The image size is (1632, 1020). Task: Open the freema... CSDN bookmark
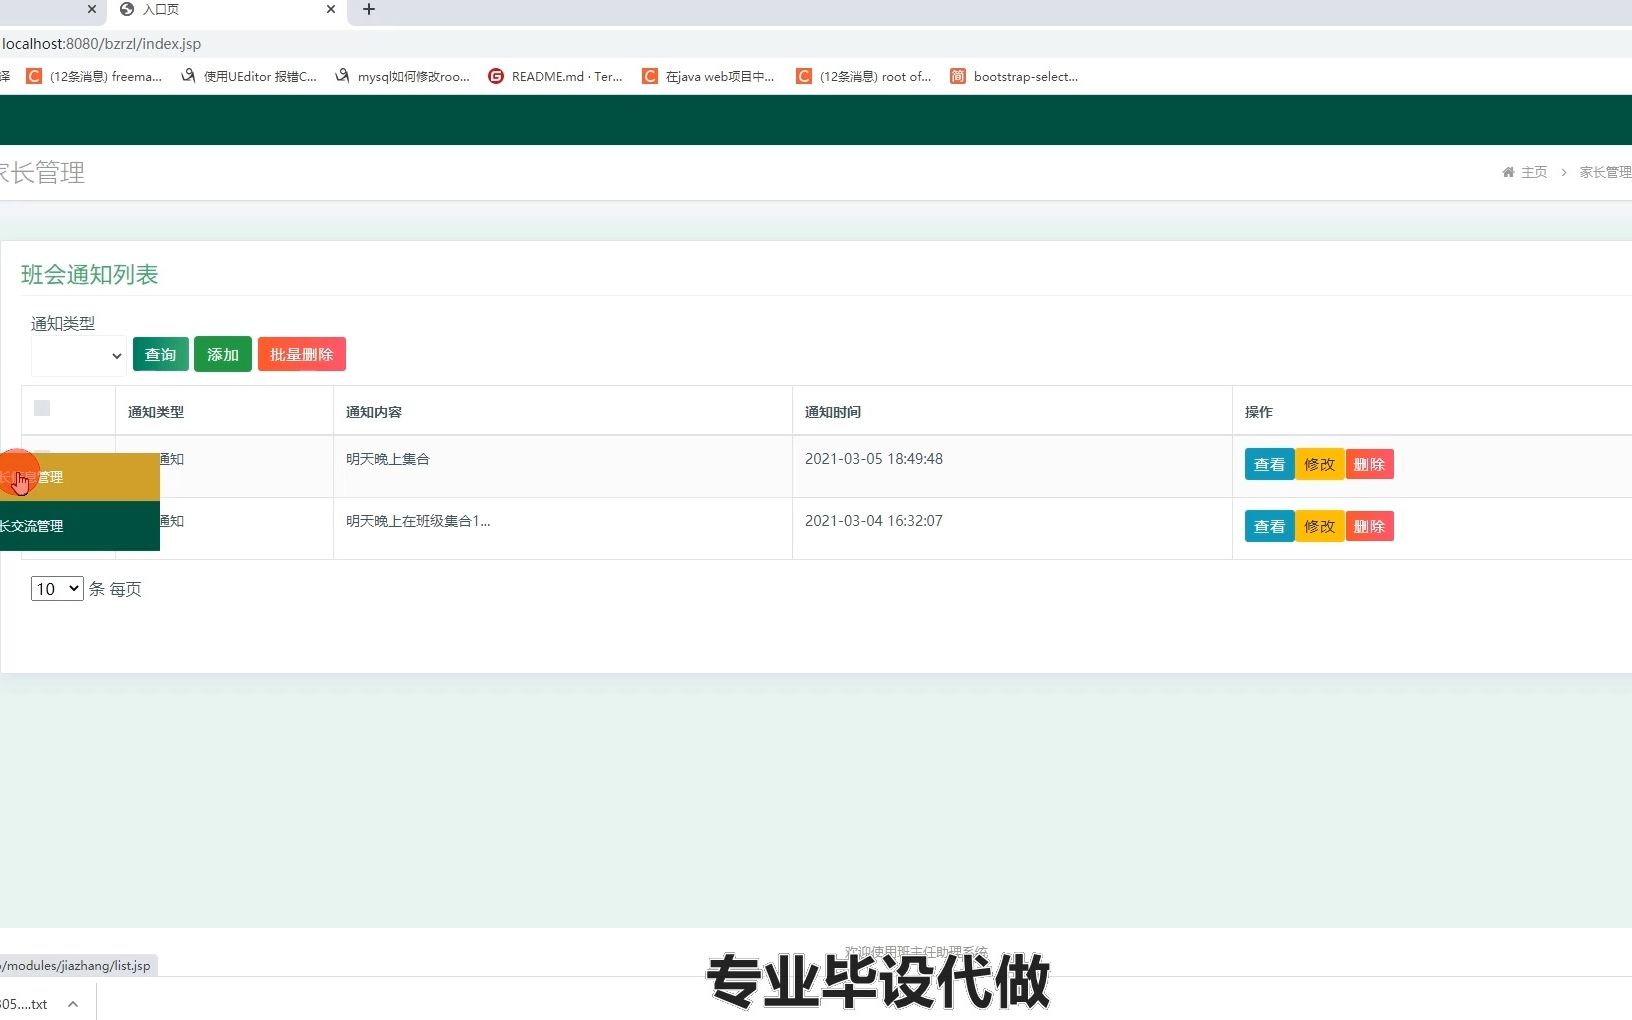(94, 76)
